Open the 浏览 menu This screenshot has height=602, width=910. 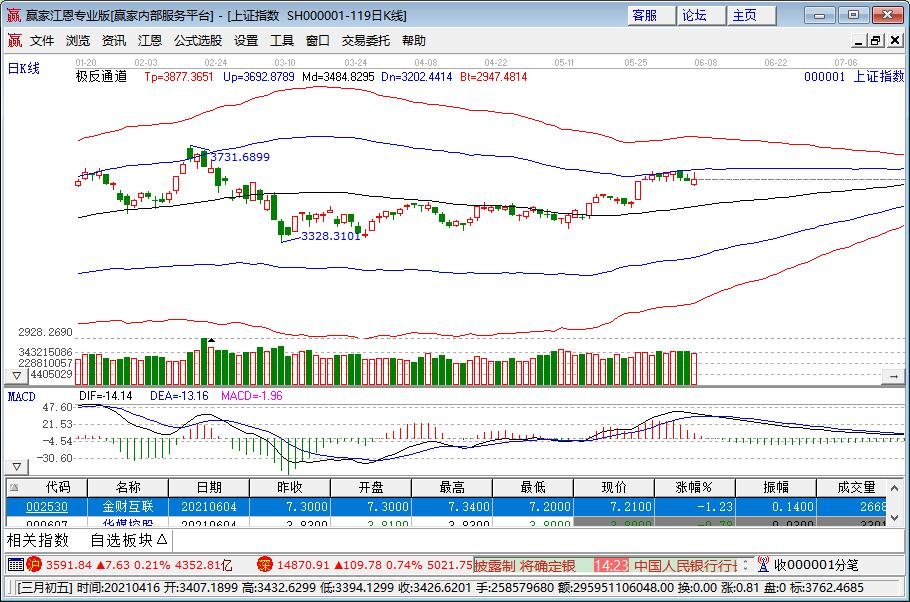click(78, 41)
